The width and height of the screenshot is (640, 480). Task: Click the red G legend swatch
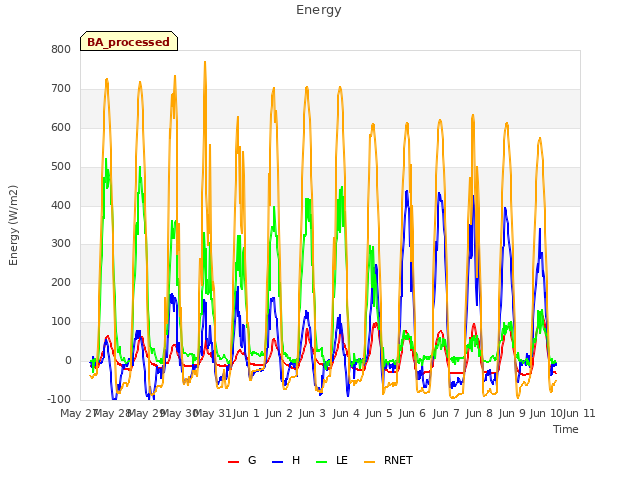(x=233, y=462)
